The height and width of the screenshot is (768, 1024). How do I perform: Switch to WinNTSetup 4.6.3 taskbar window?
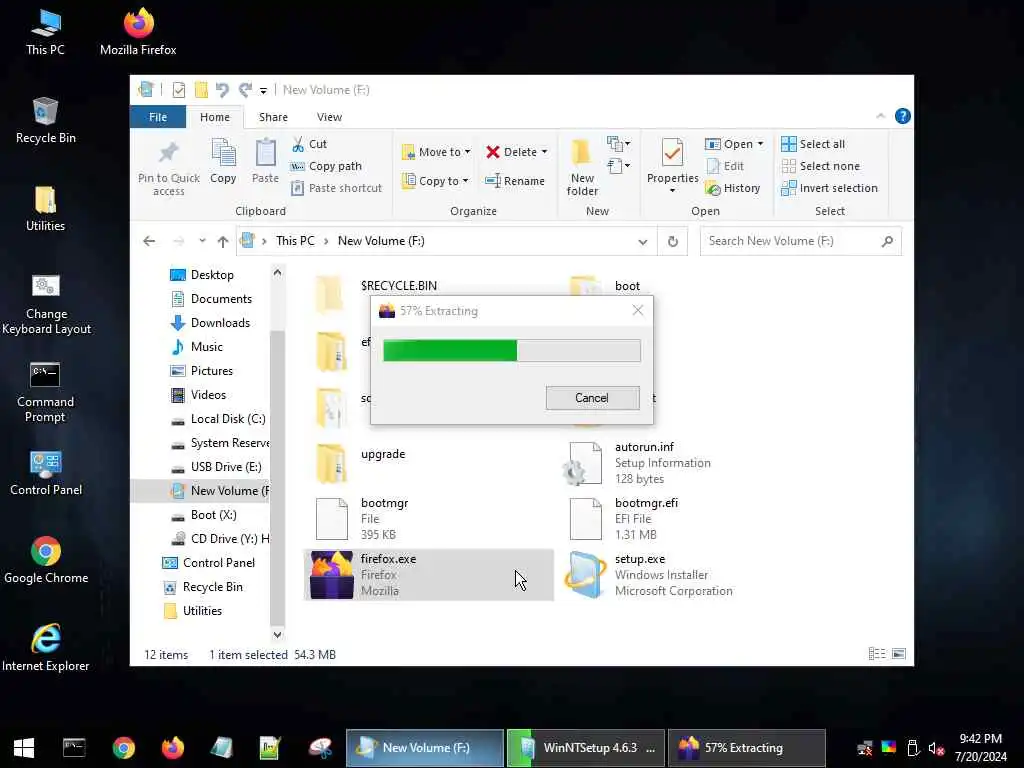pos(586,748)
